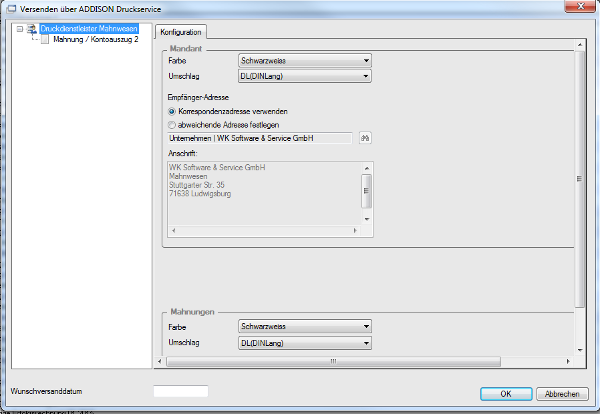
Task: Collapse the Druckdienstleister Mahnwesen tree node
Action: coord(20,29)
